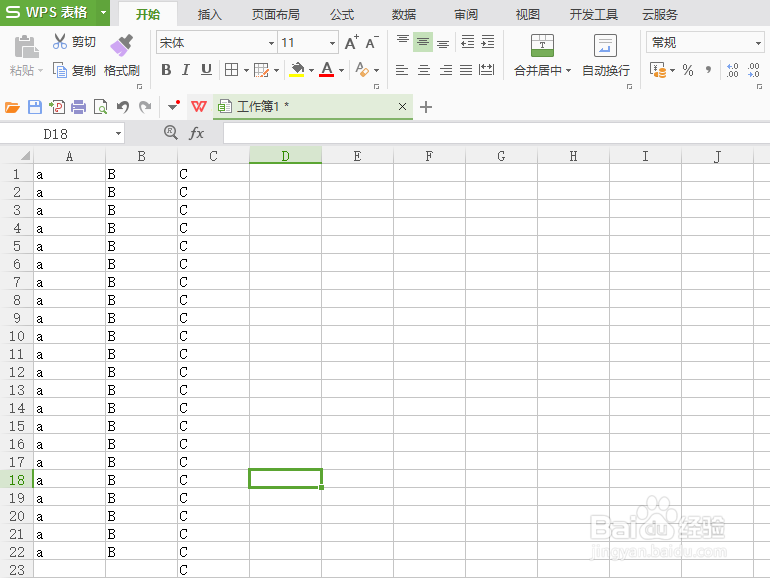
Task: Apply yellow fill color bucket
Action: 297,70
